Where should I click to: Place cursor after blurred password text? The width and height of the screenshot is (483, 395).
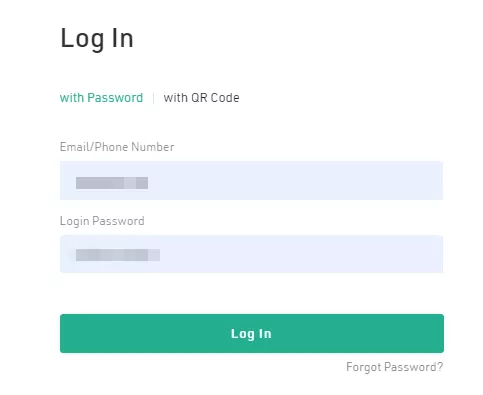[x=162, y=255]
